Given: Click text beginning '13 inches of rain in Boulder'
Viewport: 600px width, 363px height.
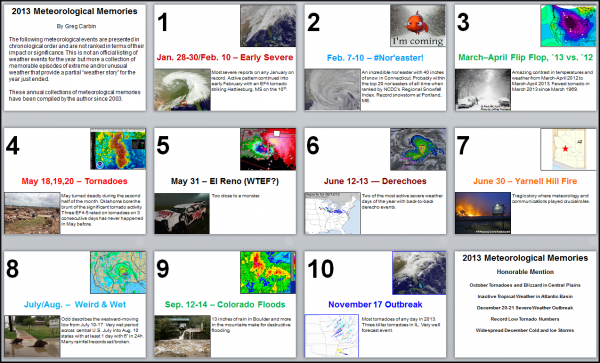Looking at the screenshot, I should pos(251,324).
